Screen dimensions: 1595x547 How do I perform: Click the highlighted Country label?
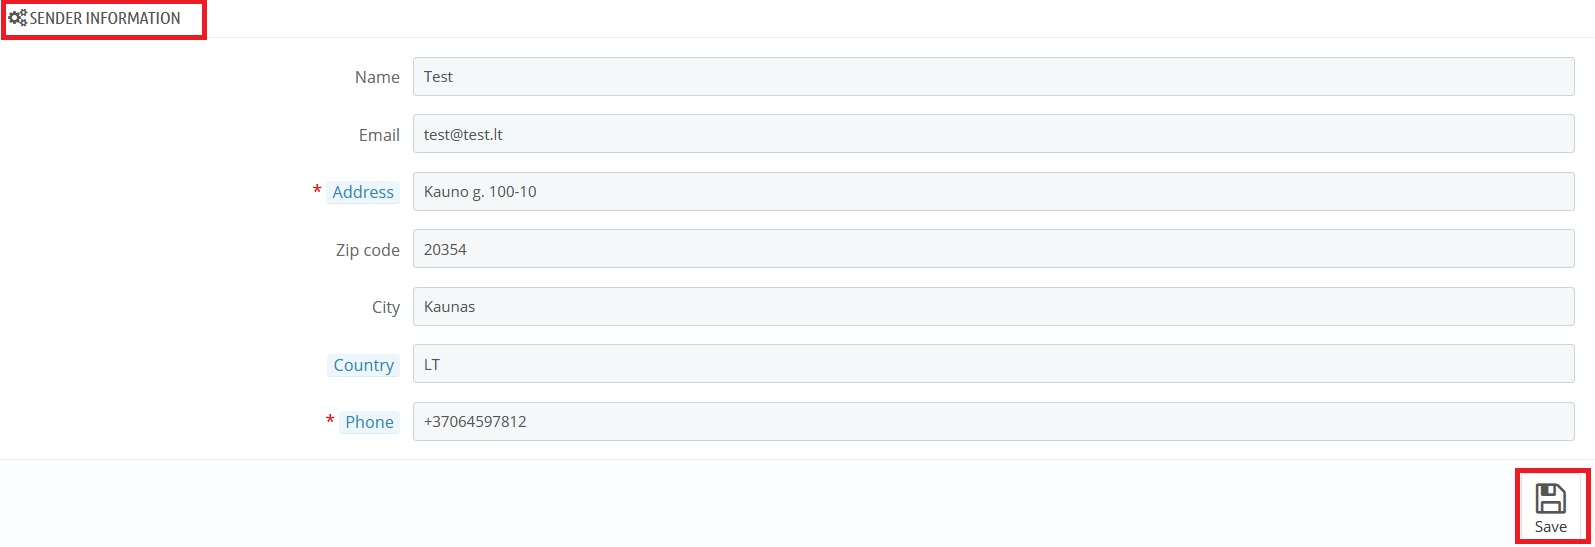363,365
